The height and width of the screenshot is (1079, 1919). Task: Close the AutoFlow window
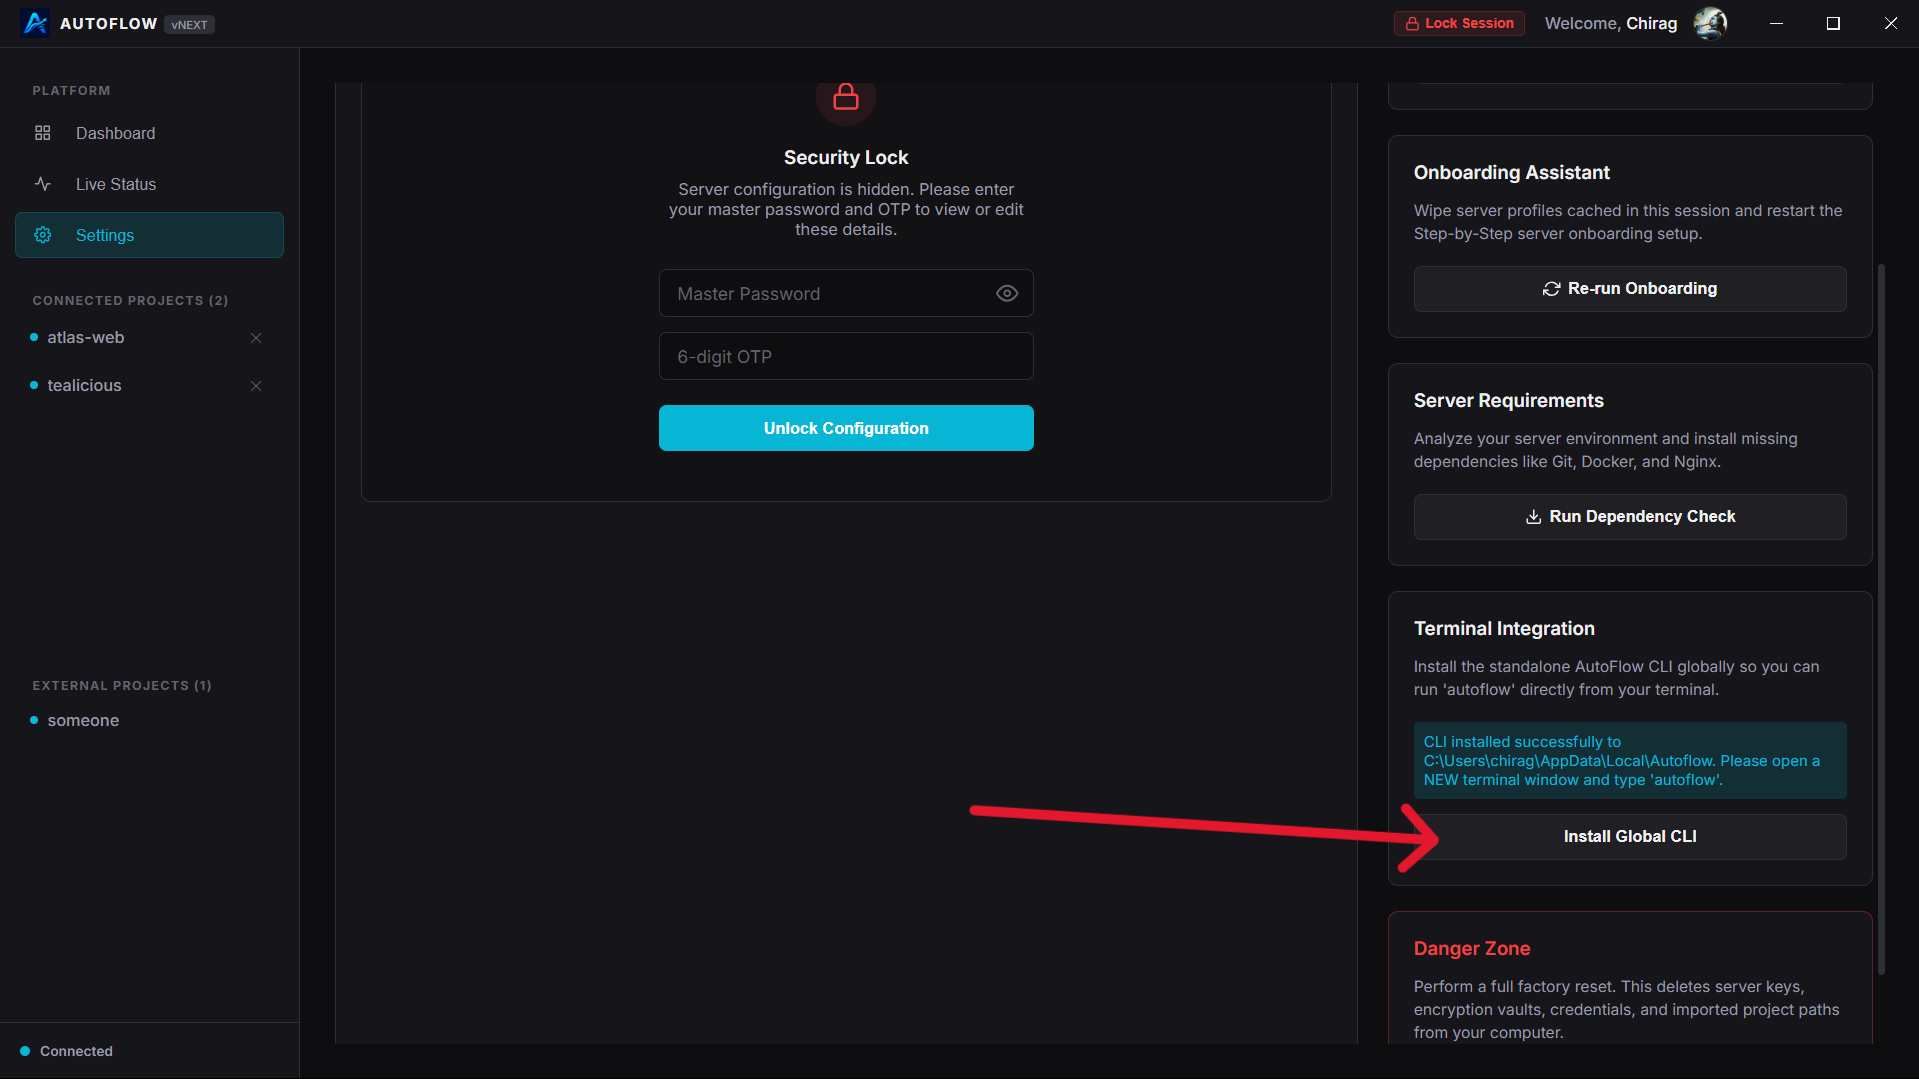point(1890,23)
